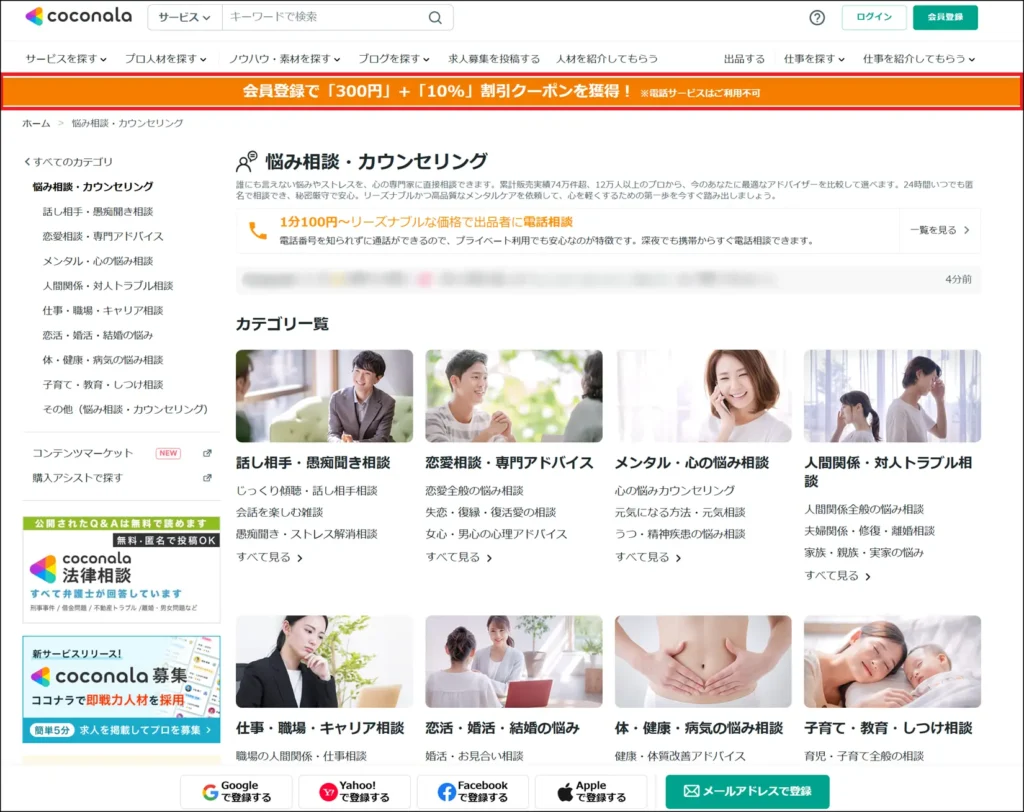This screenshot has width=1024, height=812.
Task: Click the envelope icon on メールアドレスで登録
Action: (x=694, y=789)
